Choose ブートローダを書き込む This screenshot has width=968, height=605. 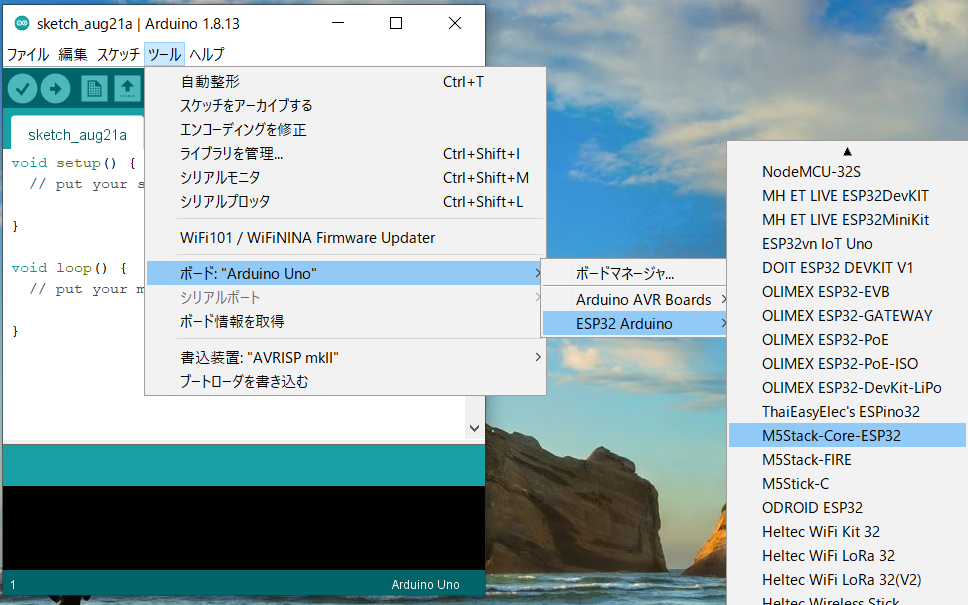coord(346,382)
